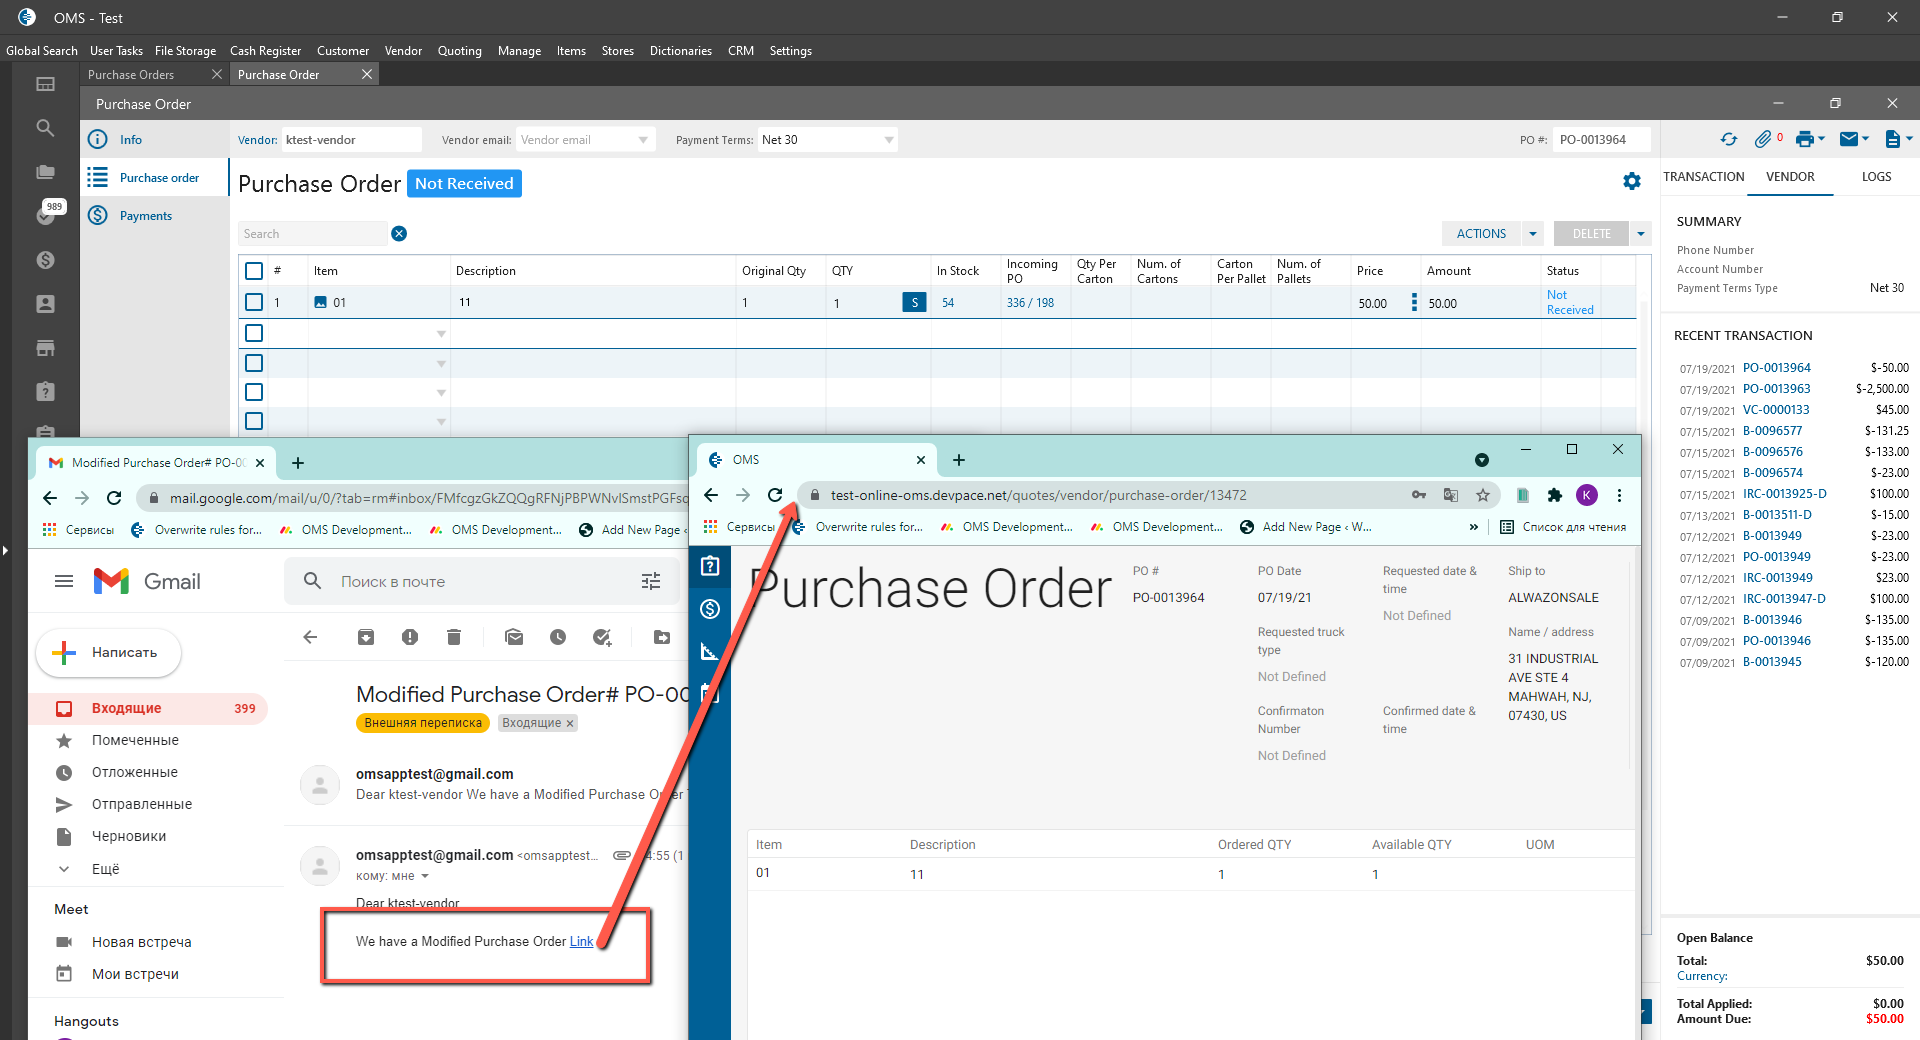This screenshot has width=1920, height=1040.
Task: Open attachments via the paperclip icon
Action: (1763, 140)
